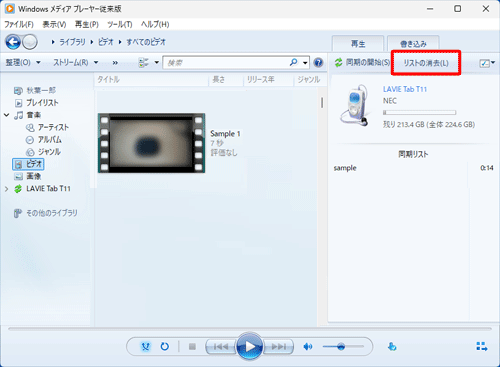Click the Next track button
Screen dimensions: 500x367
279,347
